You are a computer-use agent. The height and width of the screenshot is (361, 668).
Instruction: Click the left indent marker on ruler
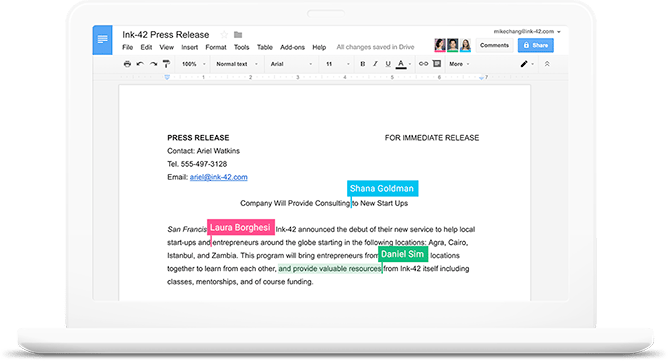pos(167,77)
